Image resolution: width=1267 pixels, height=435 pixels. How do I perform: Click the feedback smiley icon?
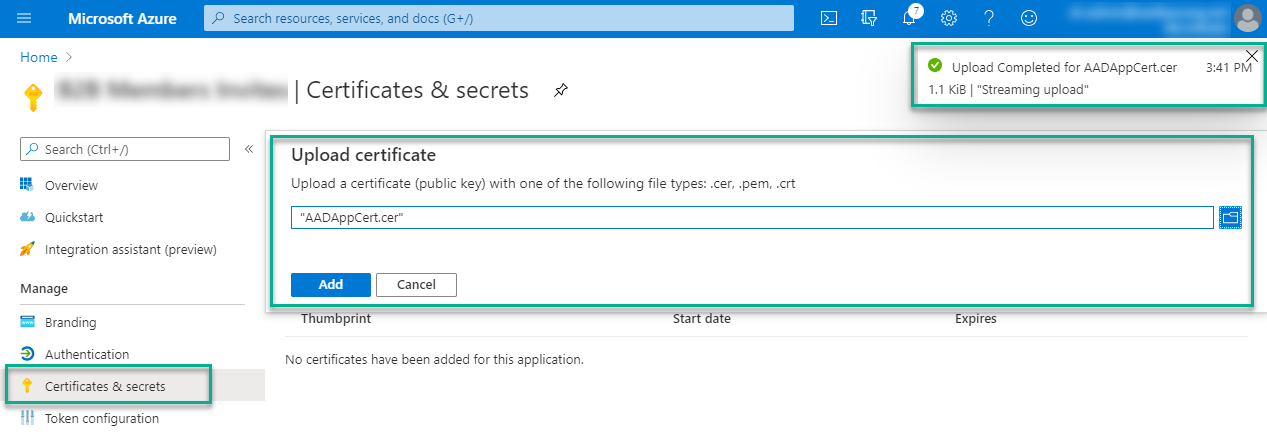1028,18
